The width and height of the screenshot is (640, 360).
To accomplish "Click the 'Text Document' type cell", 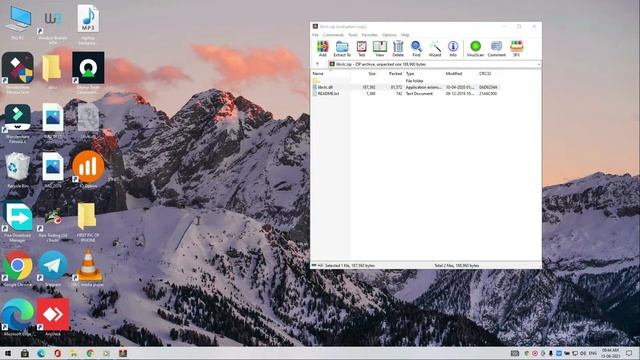I will tap(419, 94).
